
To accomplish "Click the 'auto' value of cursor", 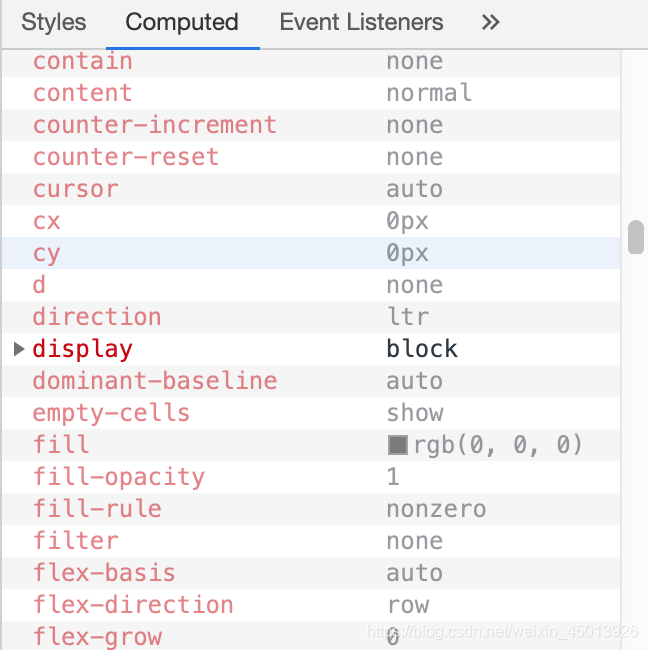I will click(x=415, y=189).
